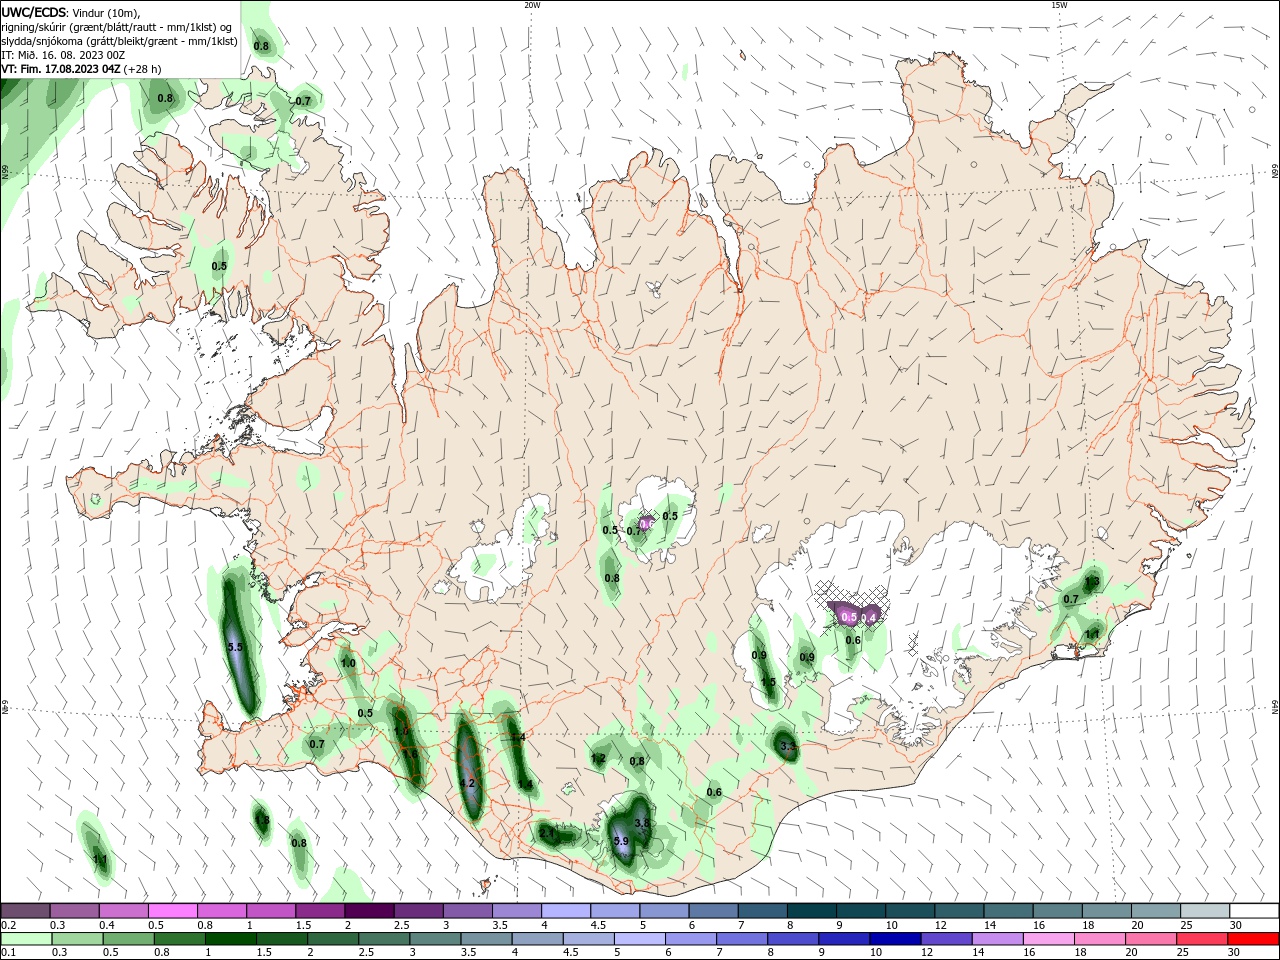The width and height of the screenshot is (1280, 960).
Task: Click the 5.5 precipitation value off the west coast
Action: [x=235, y=648]
